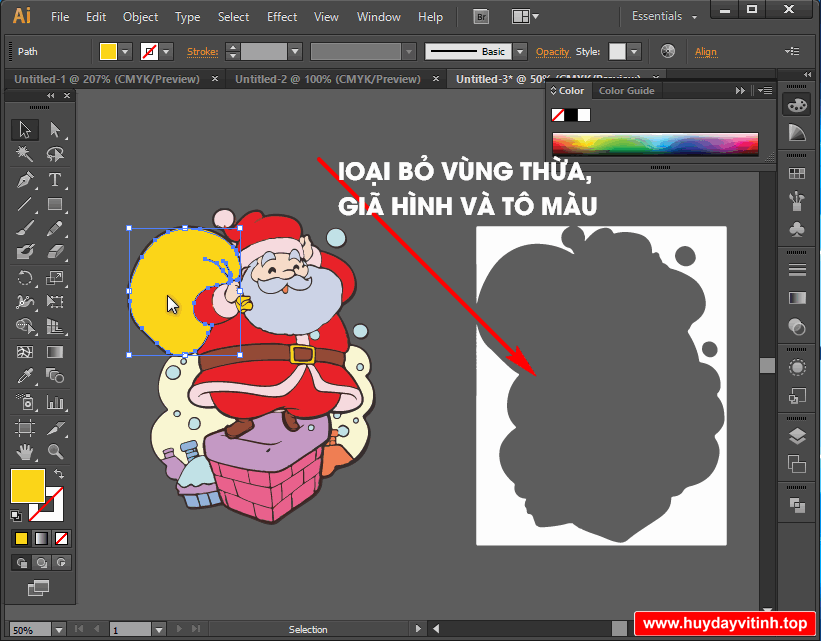Select the Pencil tool
The width and height of the screenshot is (821, 641).
[x=55, y=228]
